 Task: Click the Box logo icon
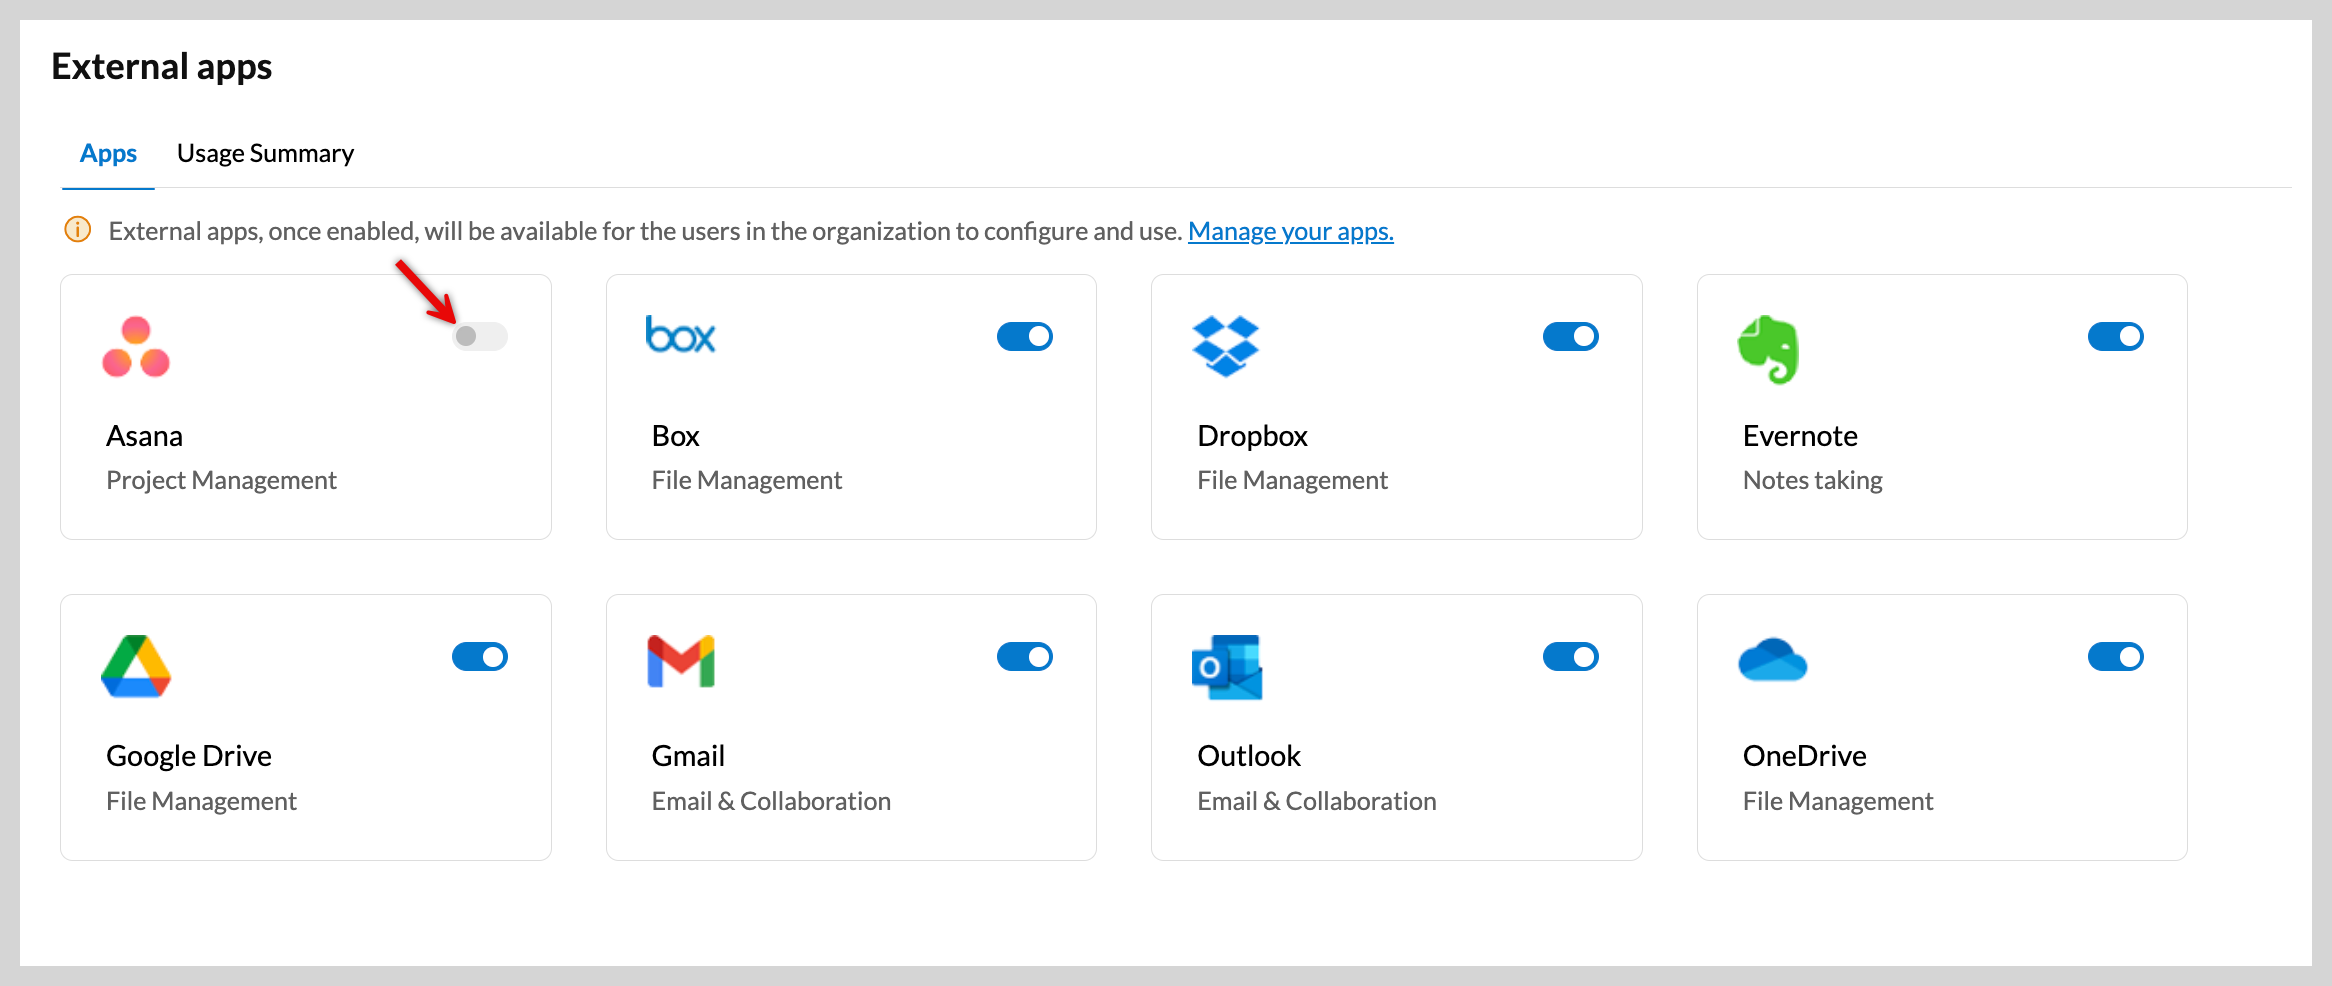pos(681,336)
